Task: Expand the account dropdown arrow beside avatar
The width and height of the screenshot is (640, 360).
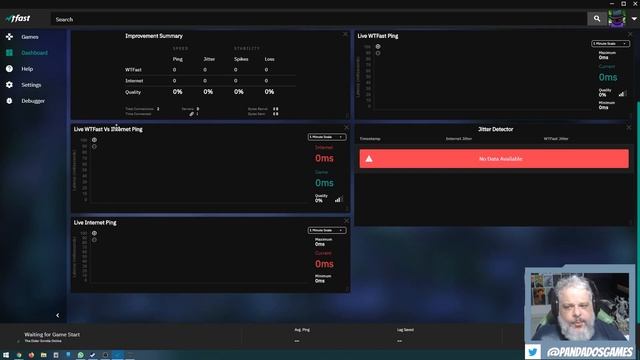Action: (634, 19)
